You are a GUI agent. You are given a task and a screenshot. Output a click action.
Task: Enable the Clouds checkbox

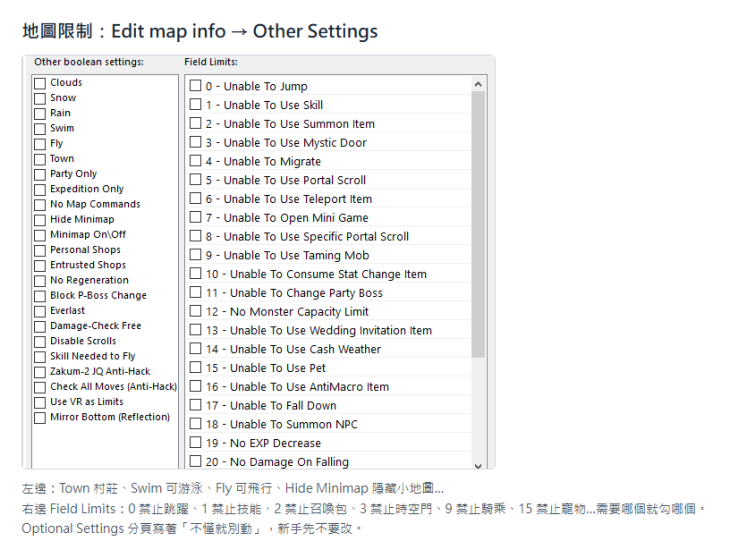(40, 83)
